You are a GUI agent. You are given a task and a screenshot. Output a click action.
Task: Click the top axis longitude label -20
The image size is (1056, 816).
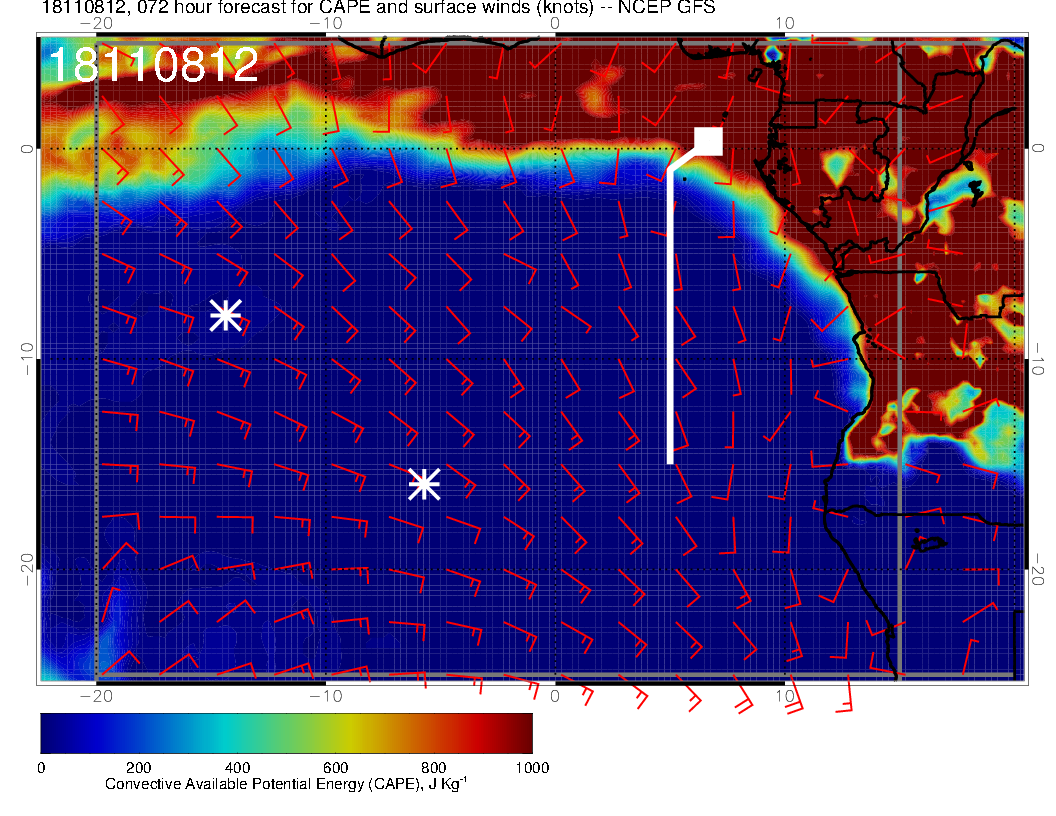(x=96, y=24)
